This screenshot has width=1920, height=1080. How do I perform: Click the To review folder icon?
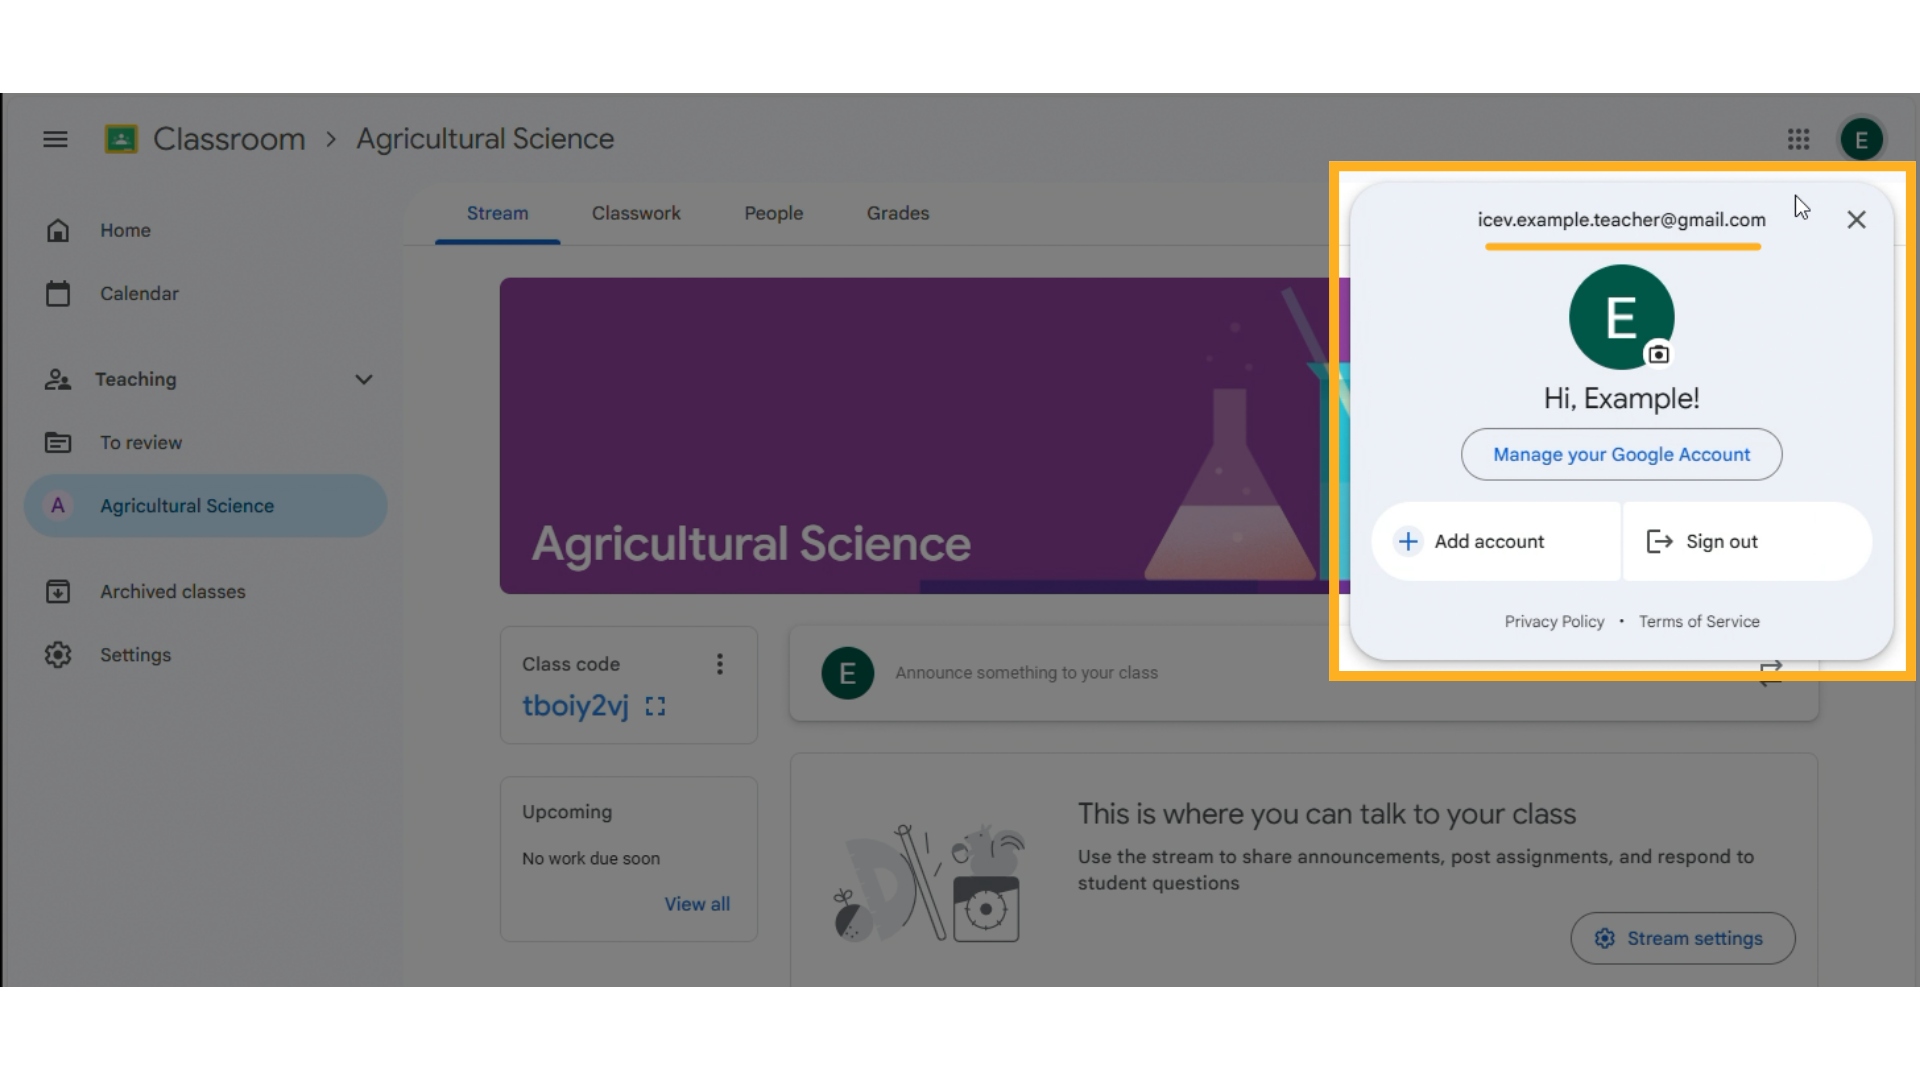(58, 442)
